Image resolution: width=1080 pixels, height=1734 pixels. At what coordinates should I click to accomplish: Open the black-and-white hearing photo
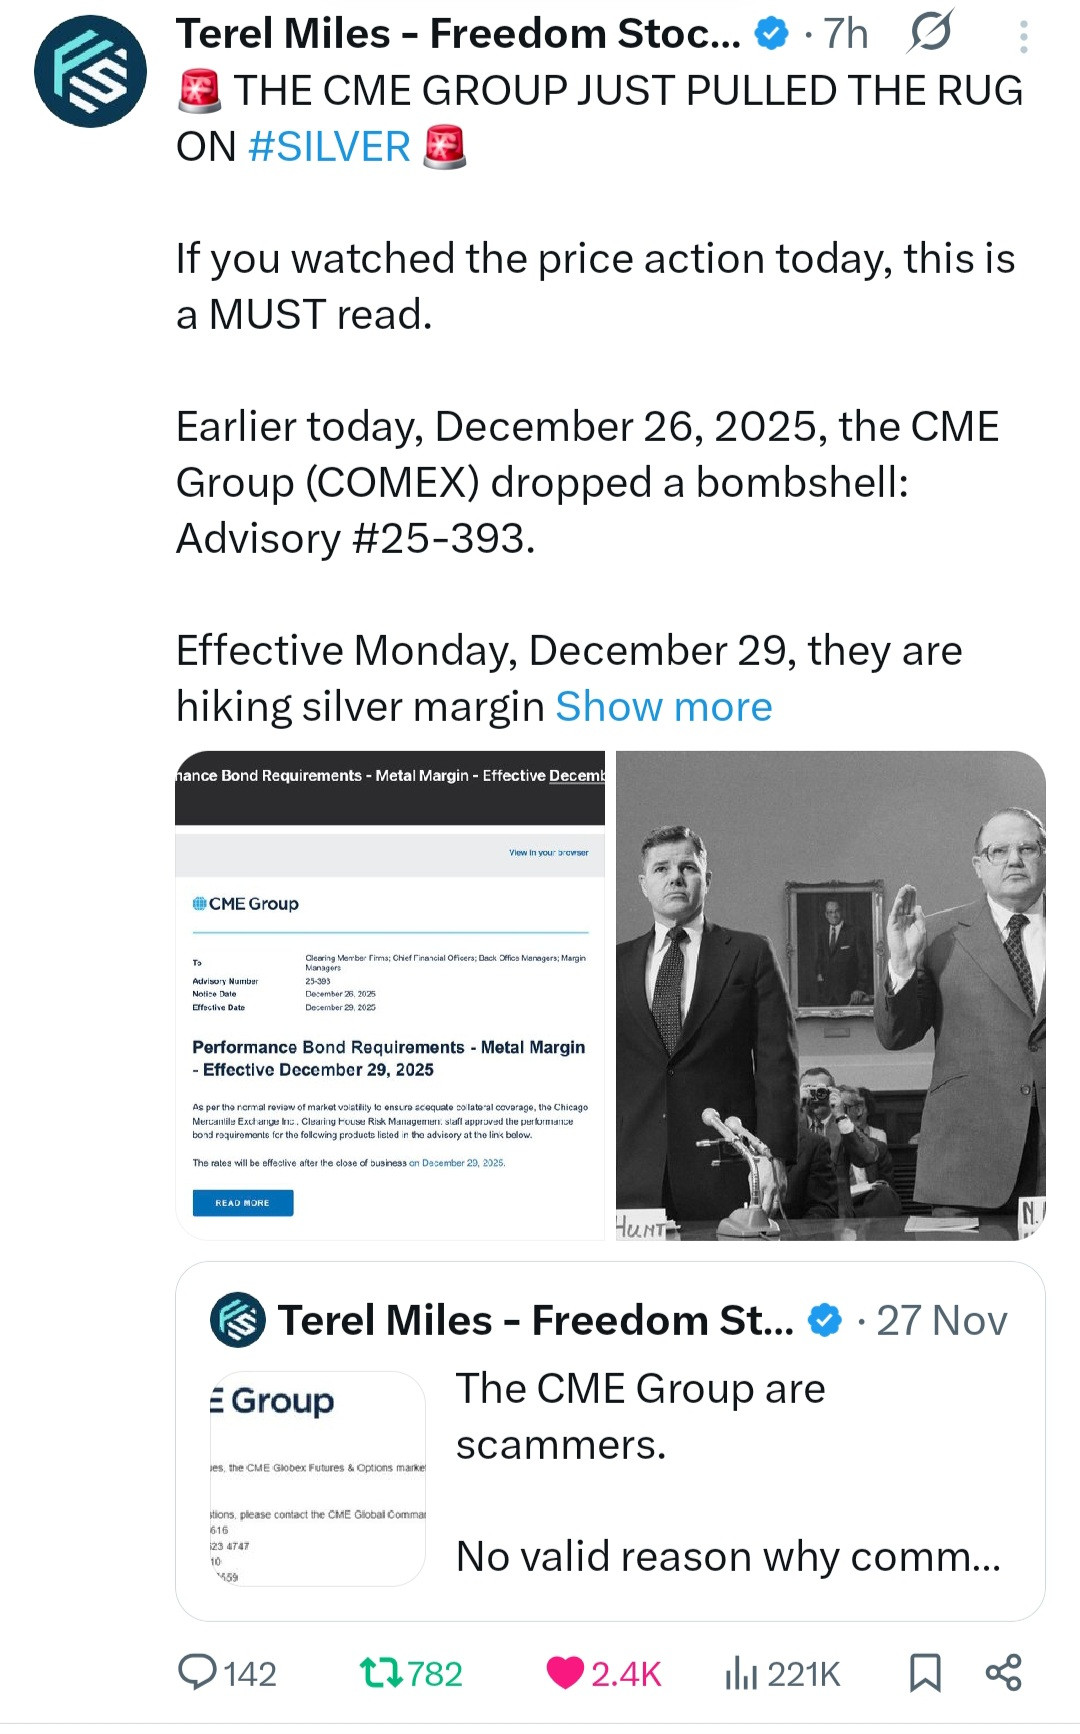pyautogui.click(x=830, y=995)
